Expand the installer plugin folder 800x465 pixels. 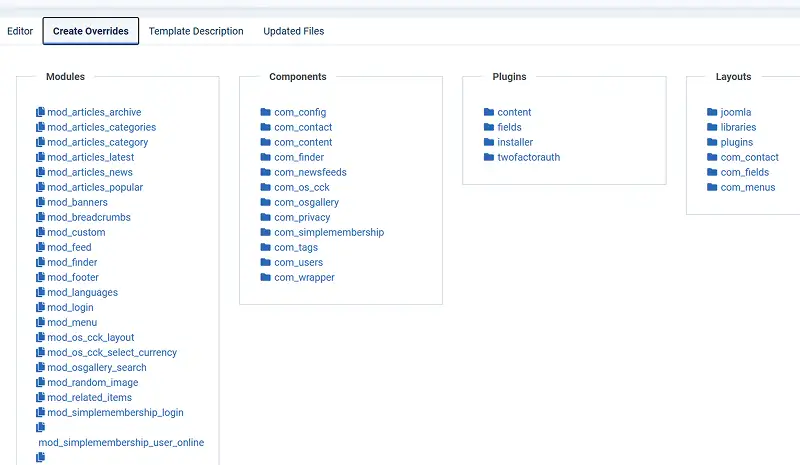pos(515,142)
